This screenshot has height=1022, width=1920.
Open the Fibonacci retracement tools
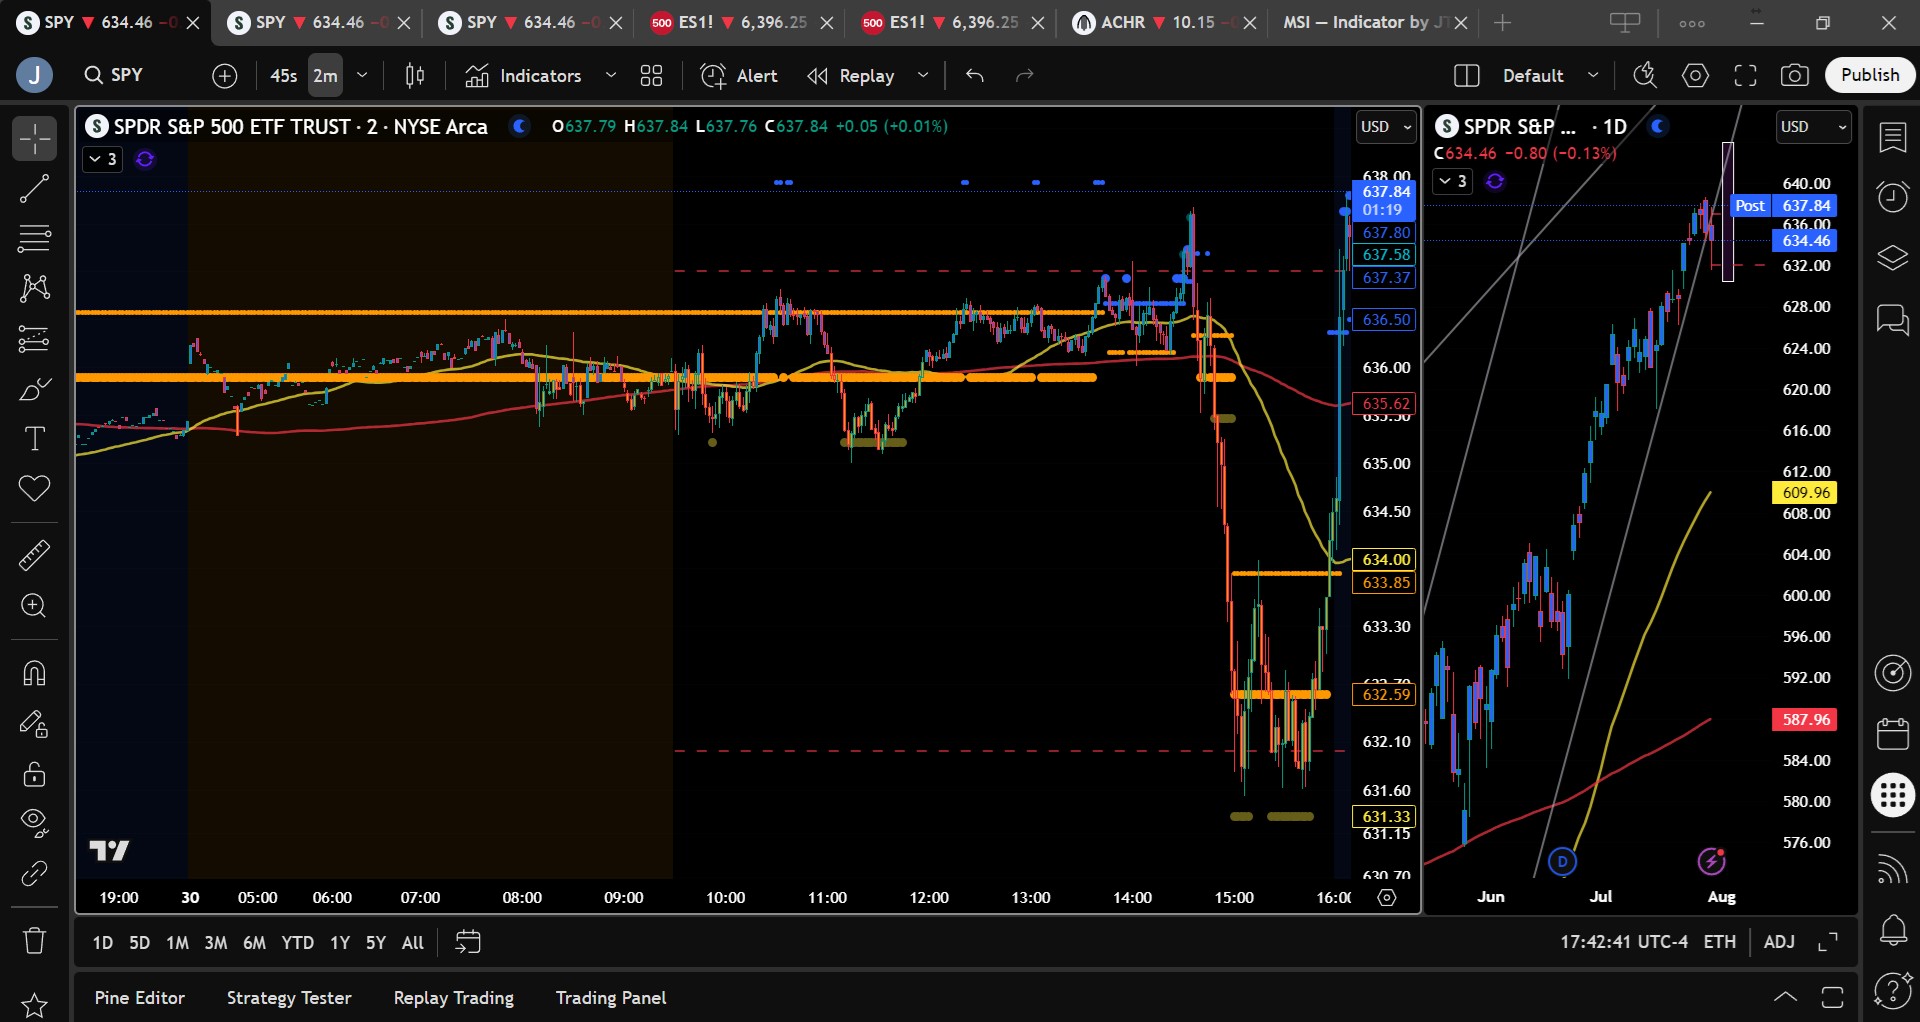coord(34,238)
